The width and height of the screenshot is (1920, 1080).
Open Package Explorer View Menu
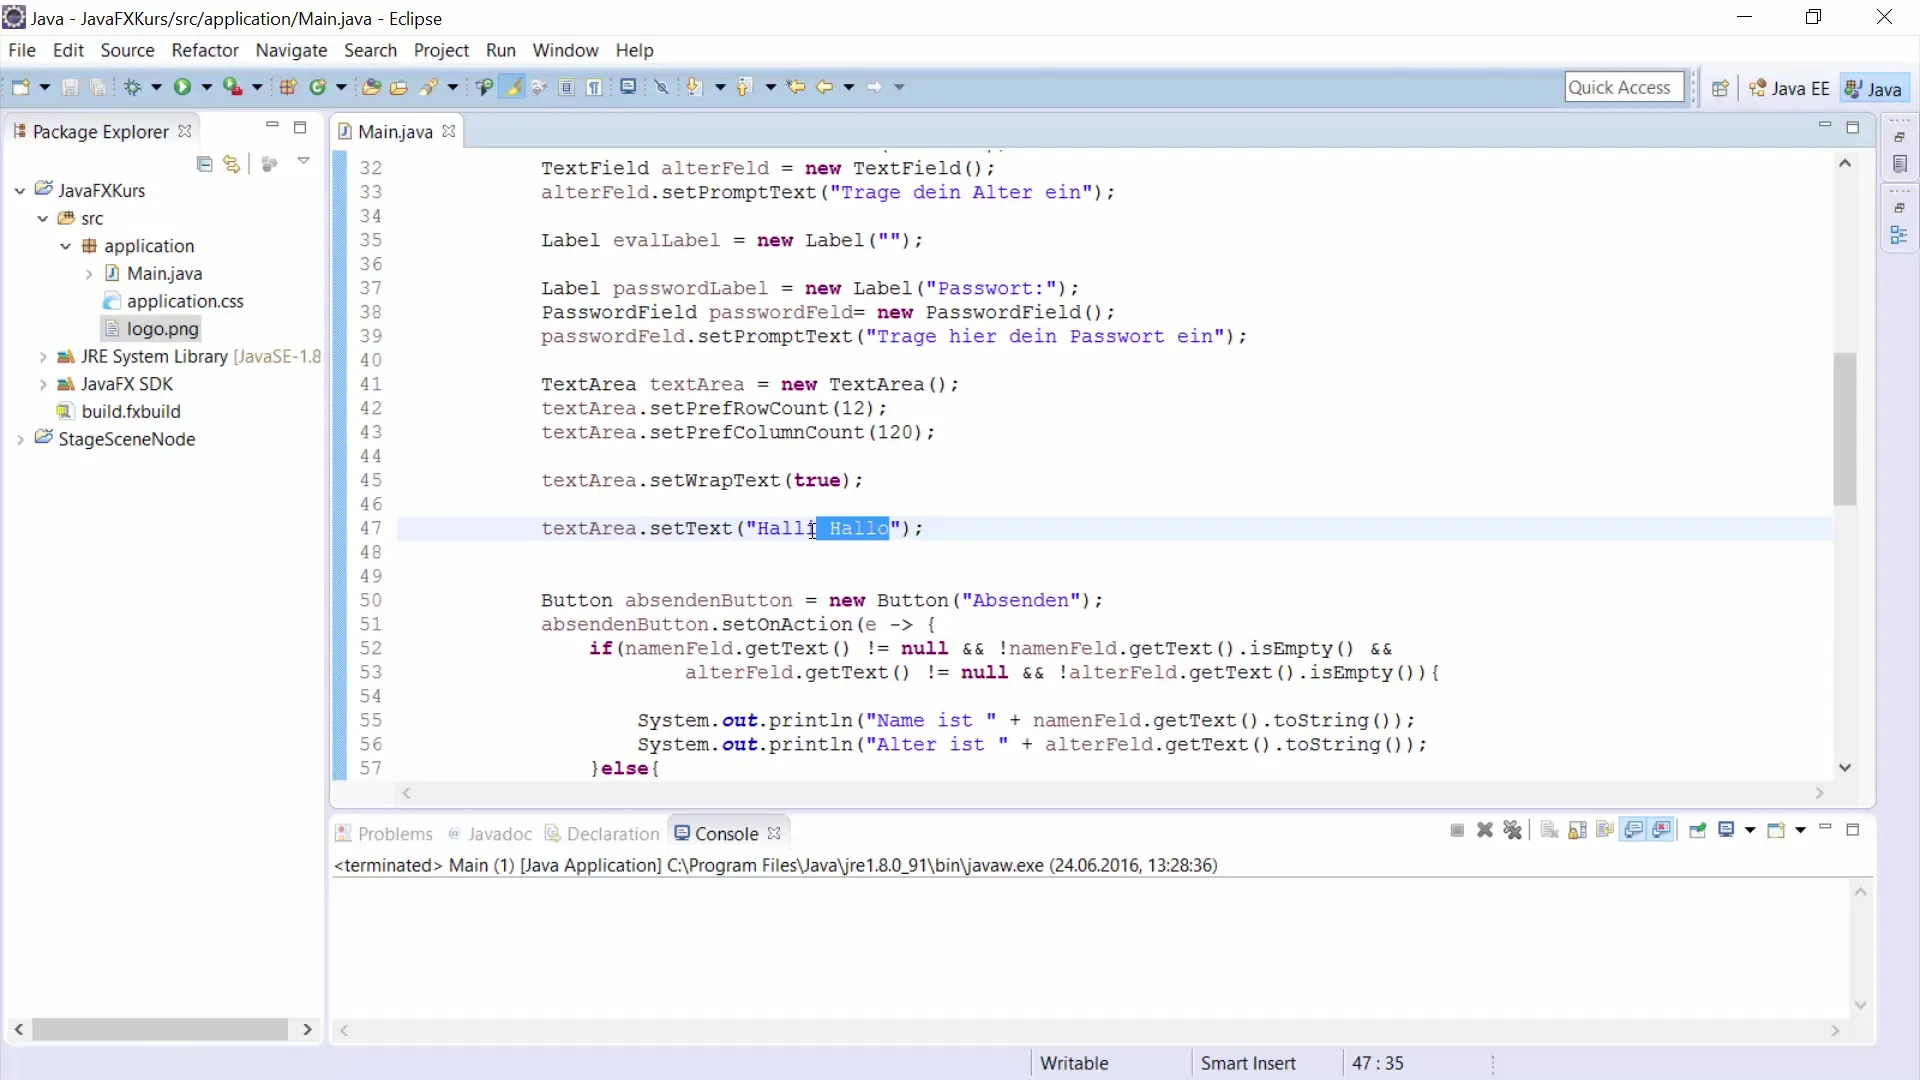(303, 162)
